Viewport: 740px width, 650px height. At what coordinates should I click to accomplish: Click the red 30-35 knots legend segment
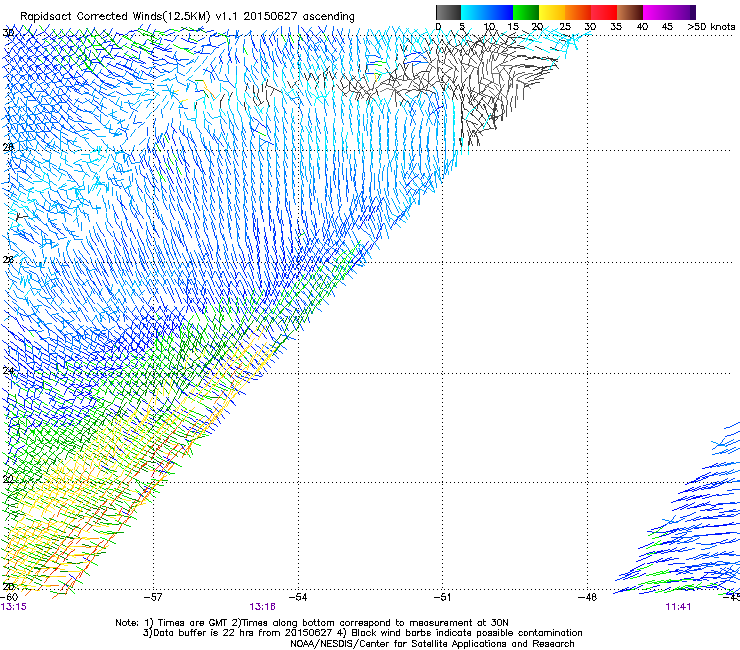(604, 12)
